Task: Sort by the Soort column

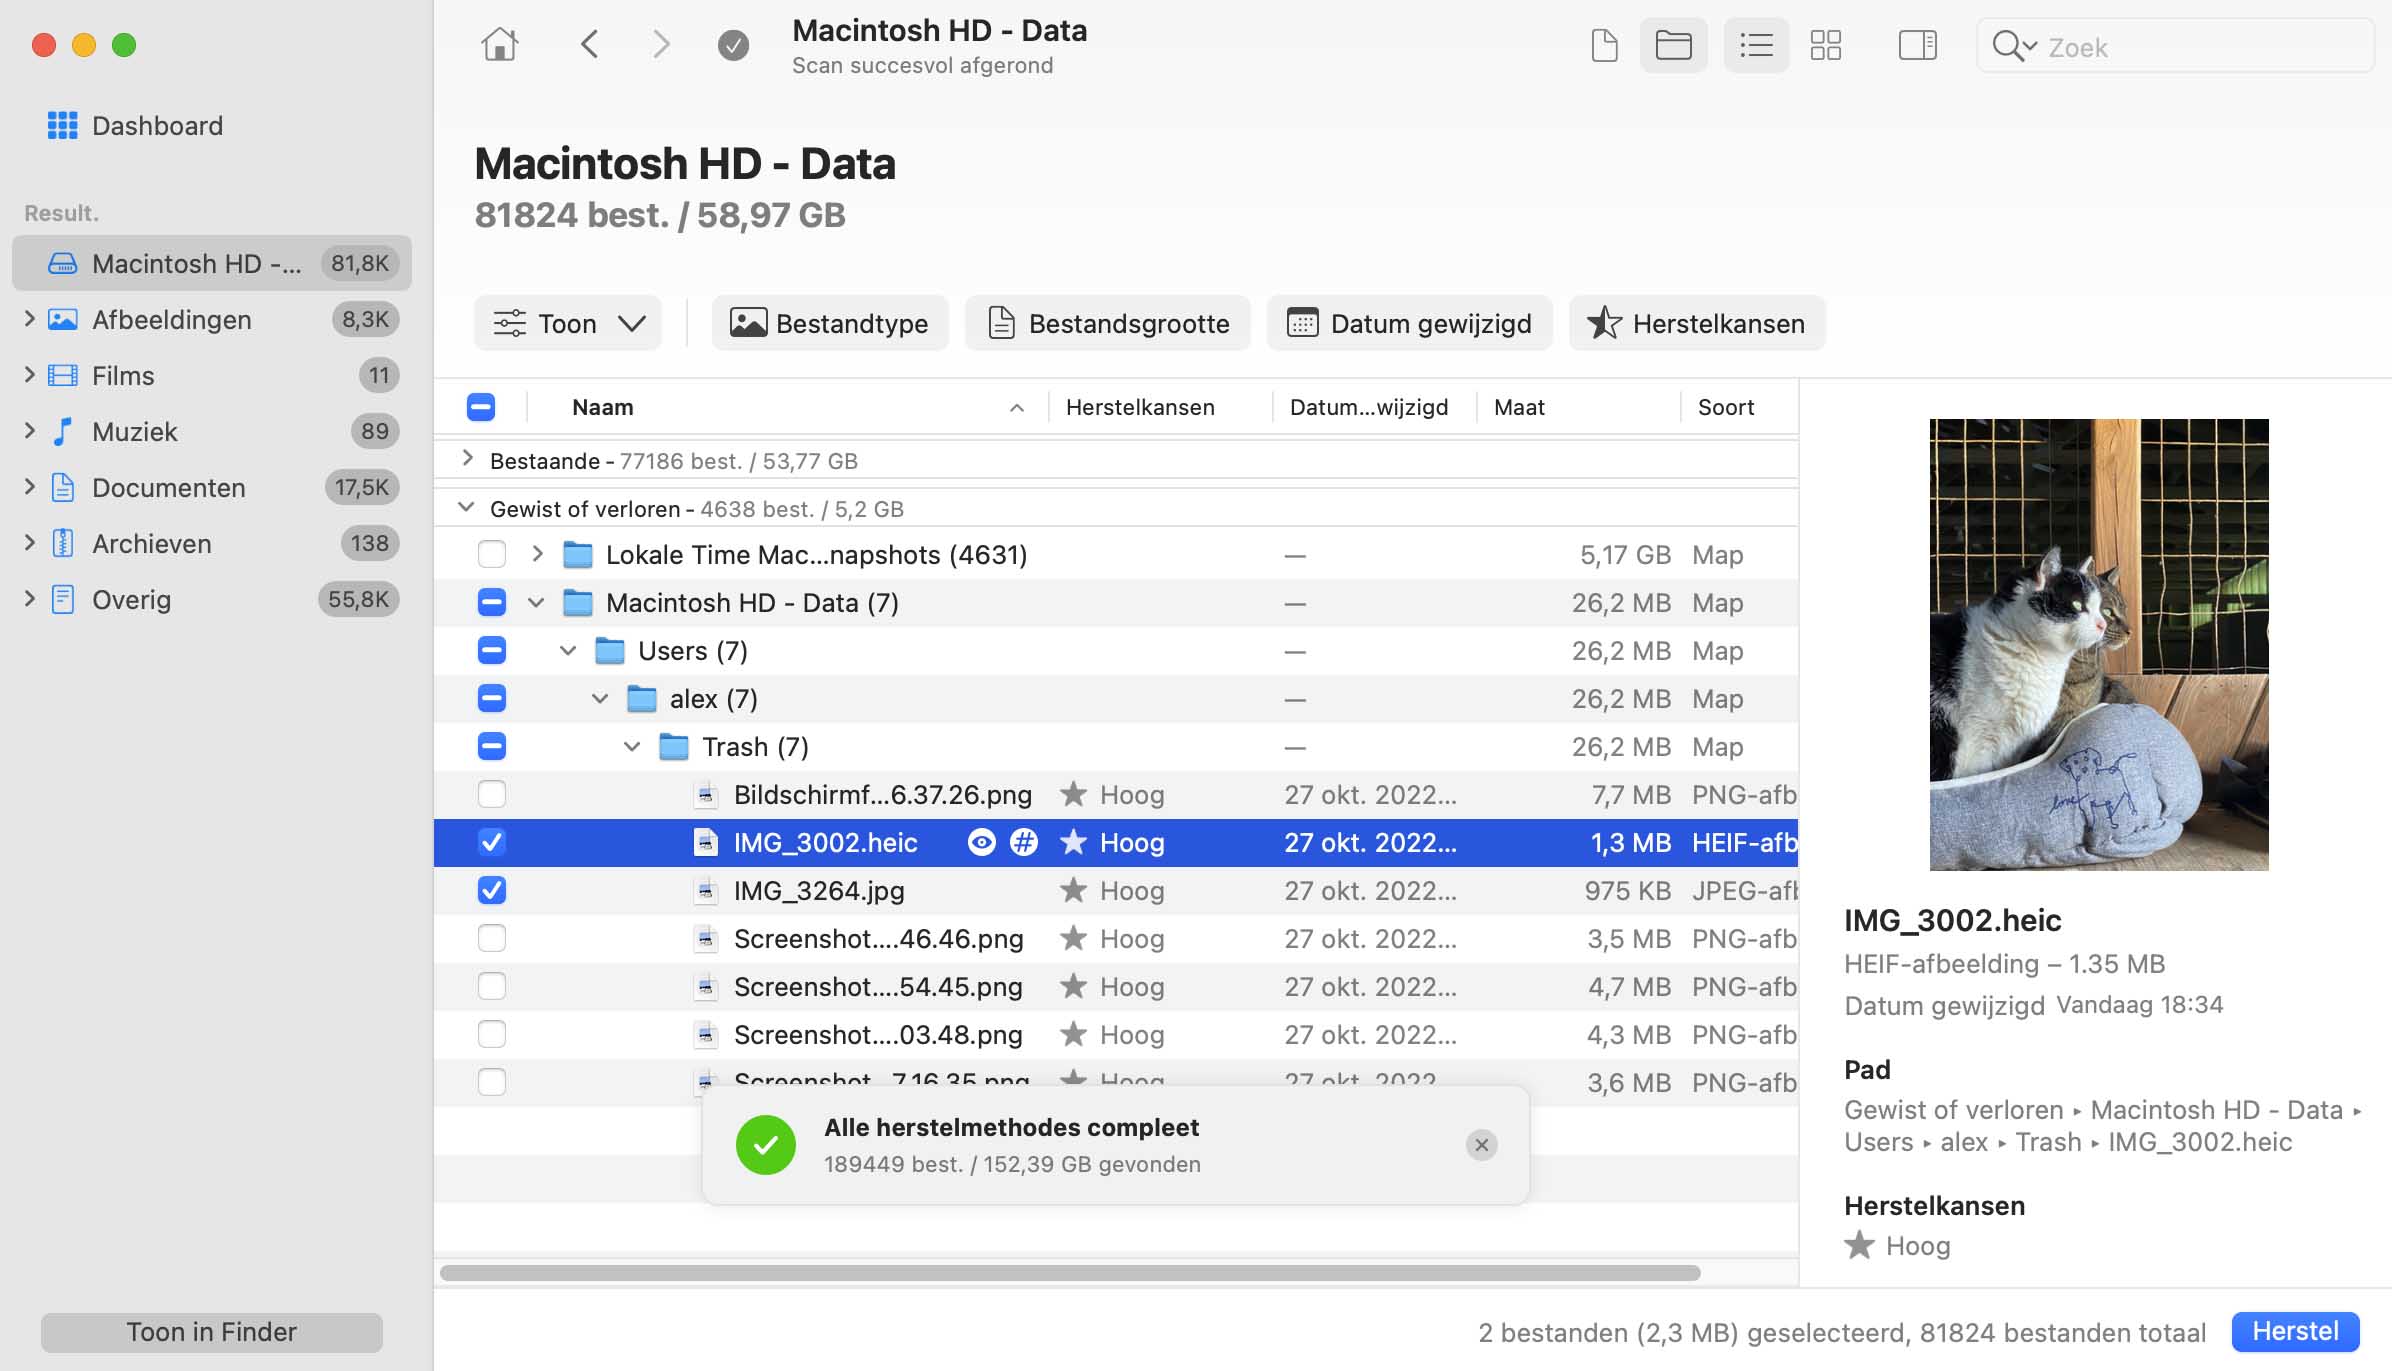Action: 1740,407
